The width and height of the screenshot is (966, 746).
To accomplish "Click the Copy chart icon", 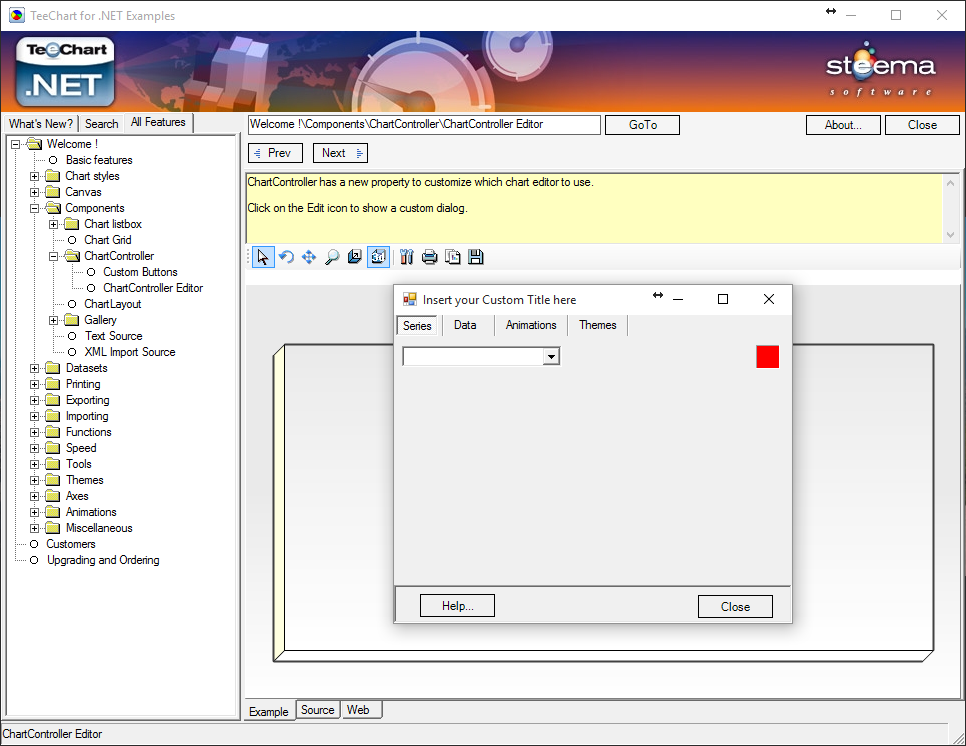I will click(x=453, y=257).
